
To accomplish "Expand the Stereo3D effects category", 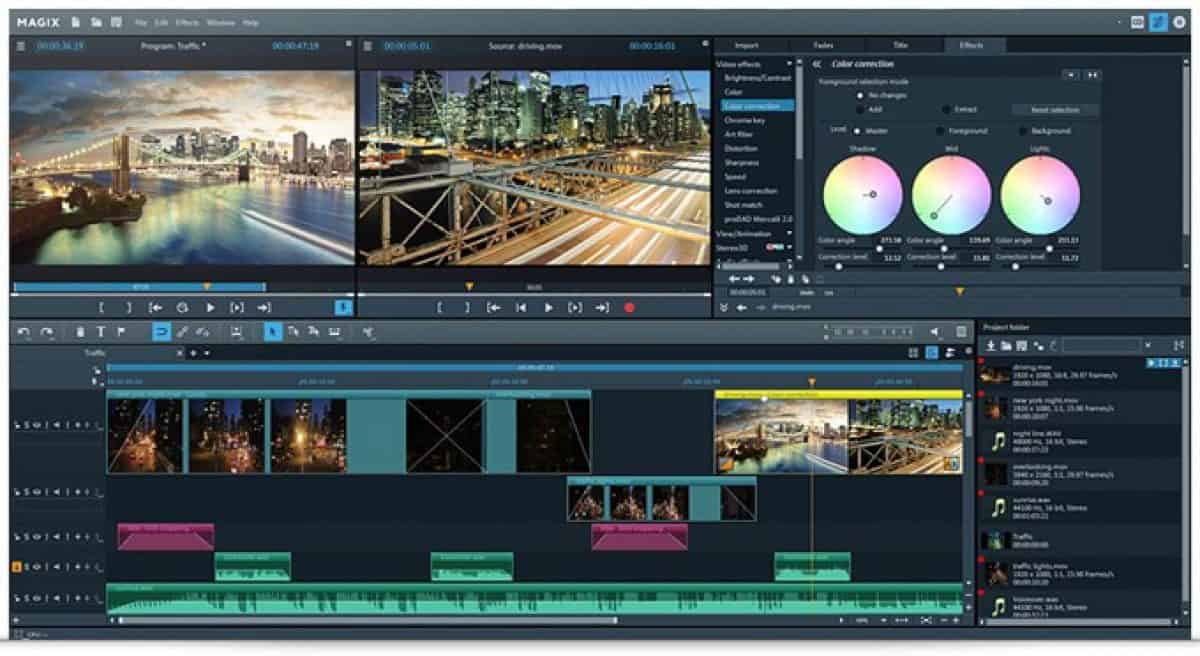I will [789, 247].
